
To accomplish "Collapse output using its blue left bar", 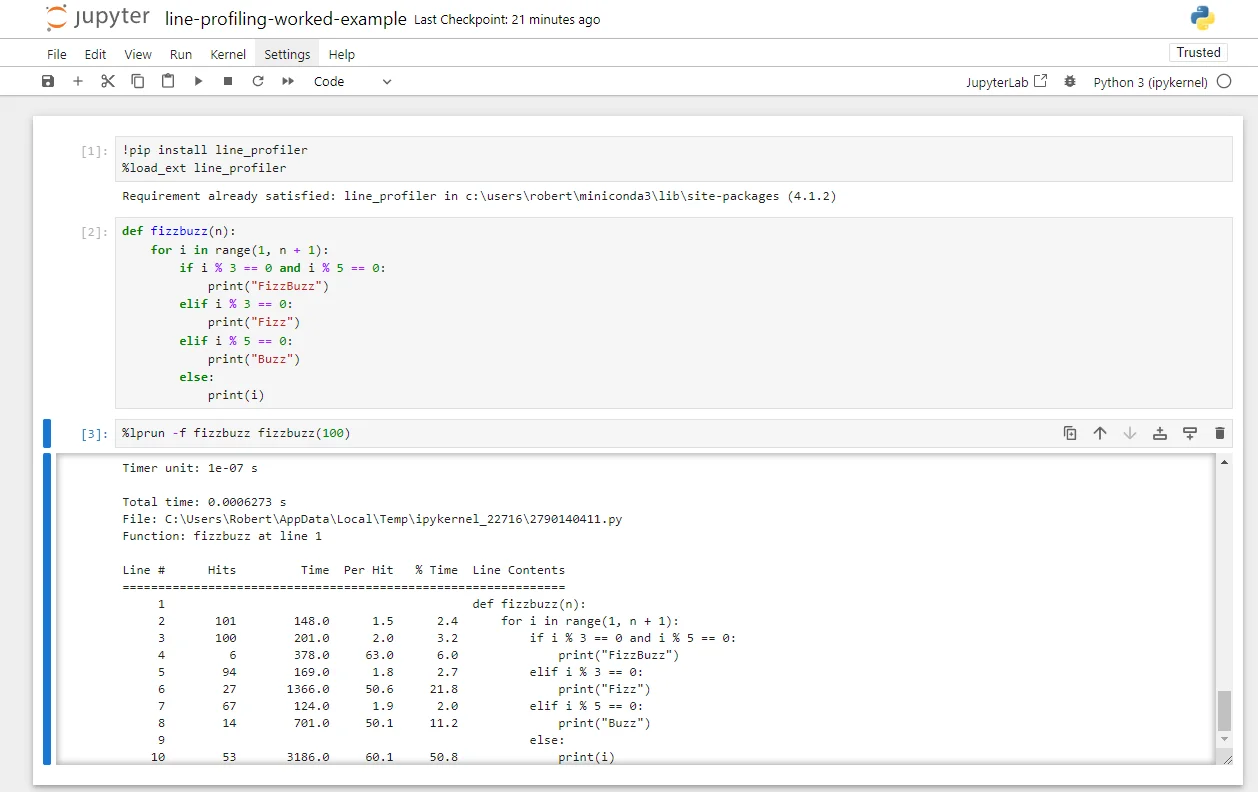I will [x=47, y=608].
